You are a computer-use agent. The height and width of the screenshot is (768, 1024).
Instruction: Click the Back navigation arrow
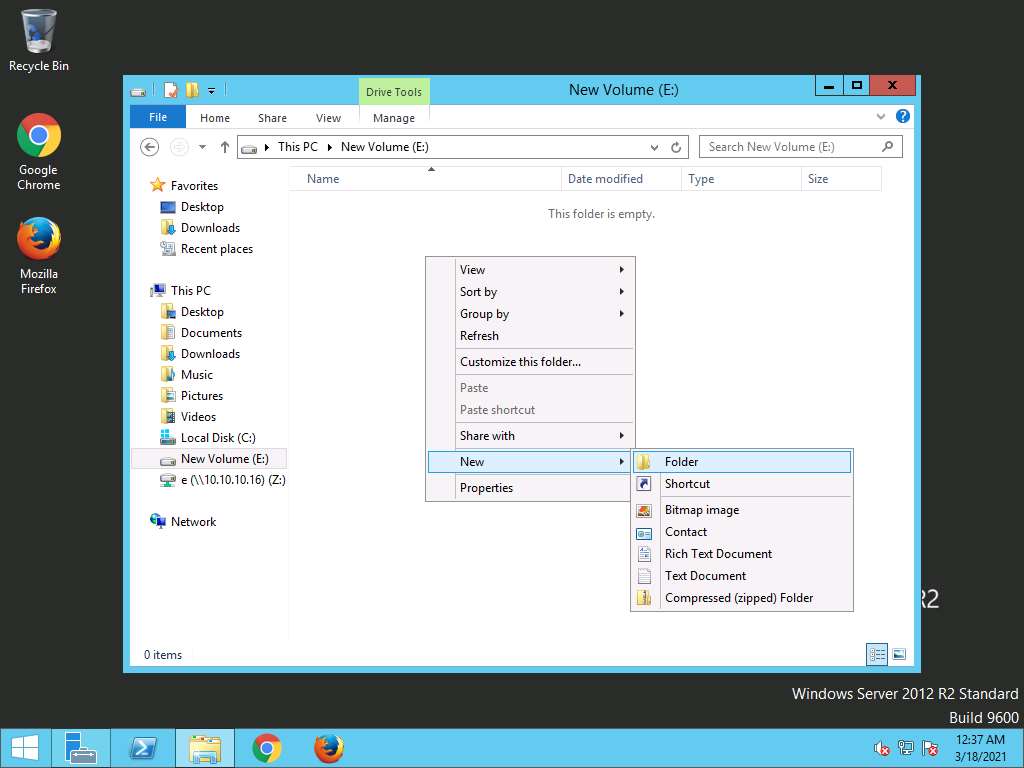click(x=150, y=148)
